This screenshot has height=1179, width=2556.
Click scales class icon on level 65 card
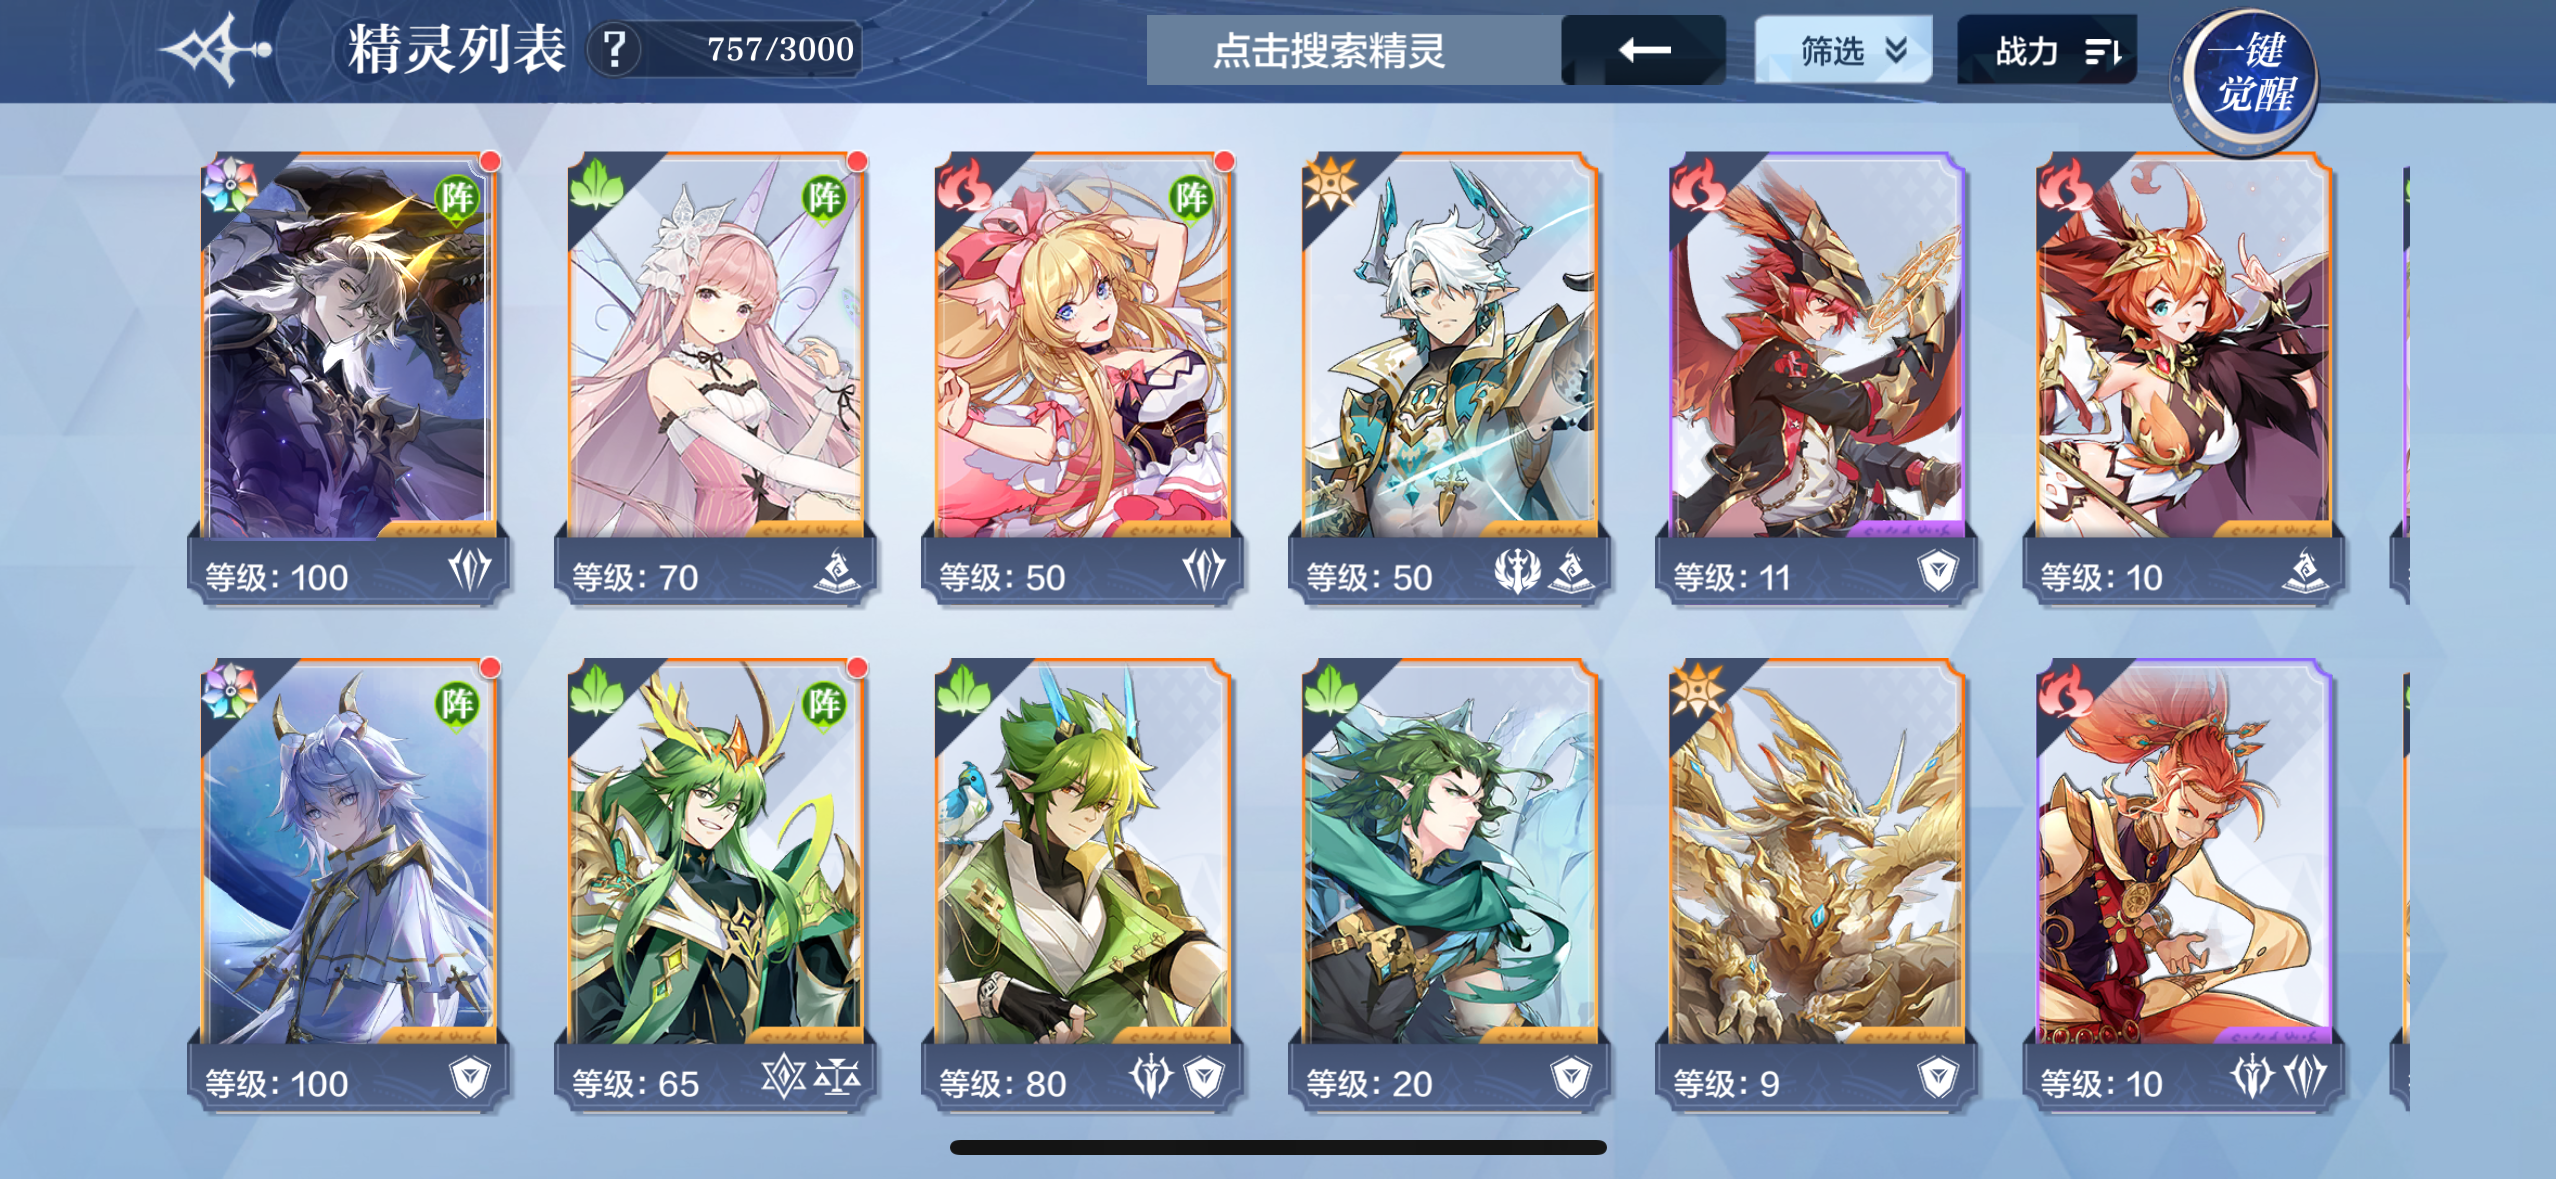coord(837,1077)
